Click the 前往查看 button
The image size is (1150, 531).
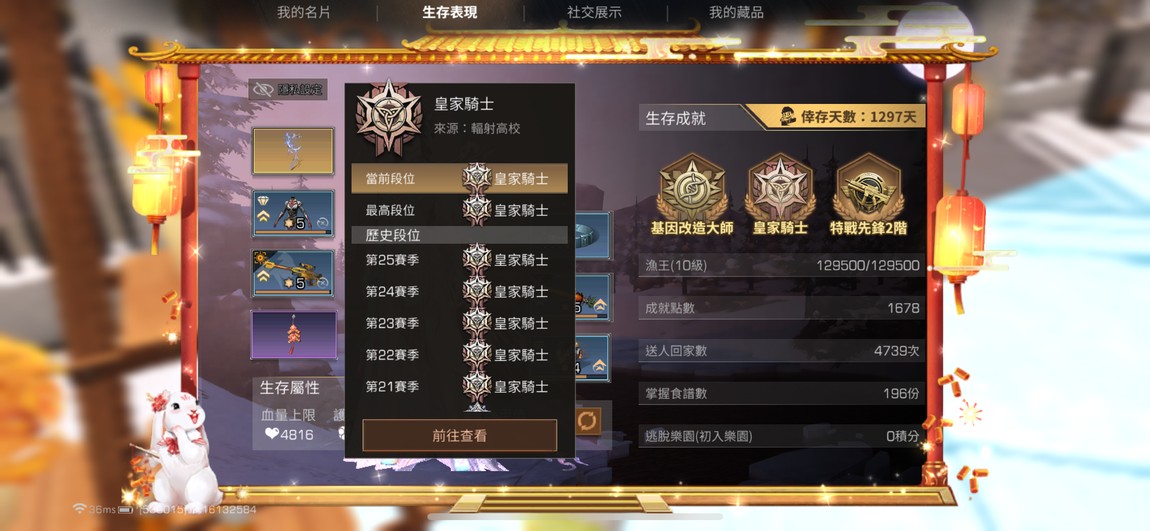pyautogui.click(x=459, y=436)
